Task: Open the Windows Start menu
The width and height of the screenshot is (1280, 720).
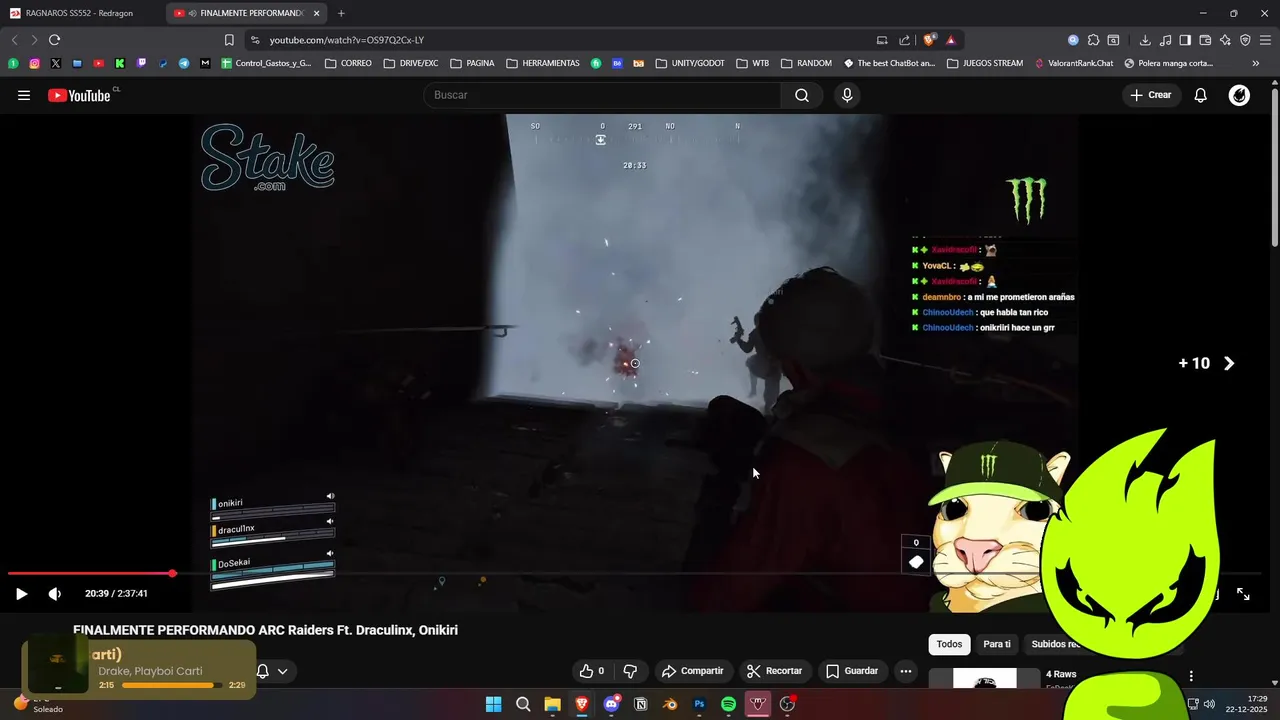Action: (493, 704)
